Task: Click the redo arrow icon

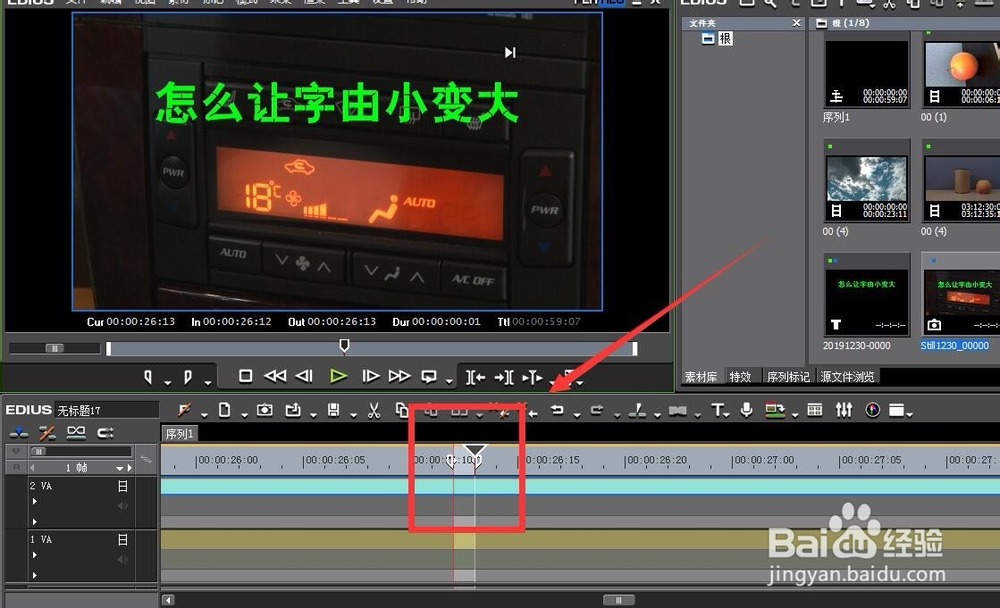Action: 597,410
